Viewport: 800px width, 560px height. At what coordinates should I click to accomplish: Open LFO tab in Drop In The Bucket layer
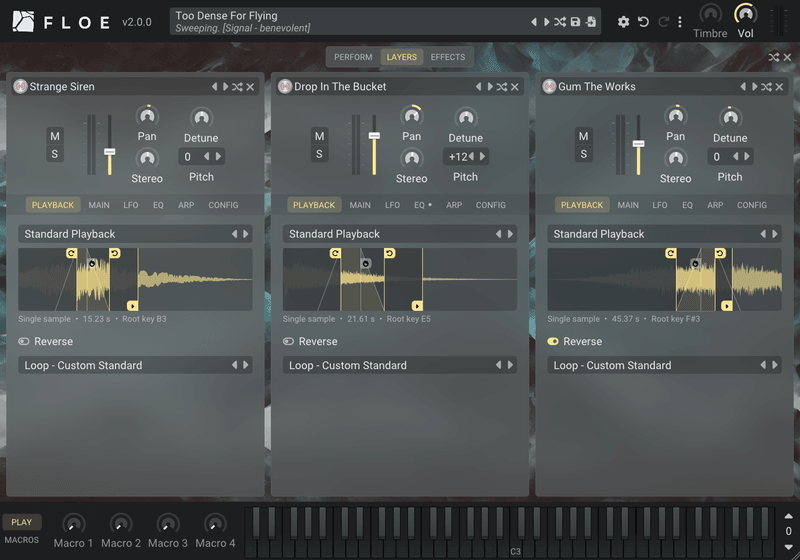pos(392,205)
